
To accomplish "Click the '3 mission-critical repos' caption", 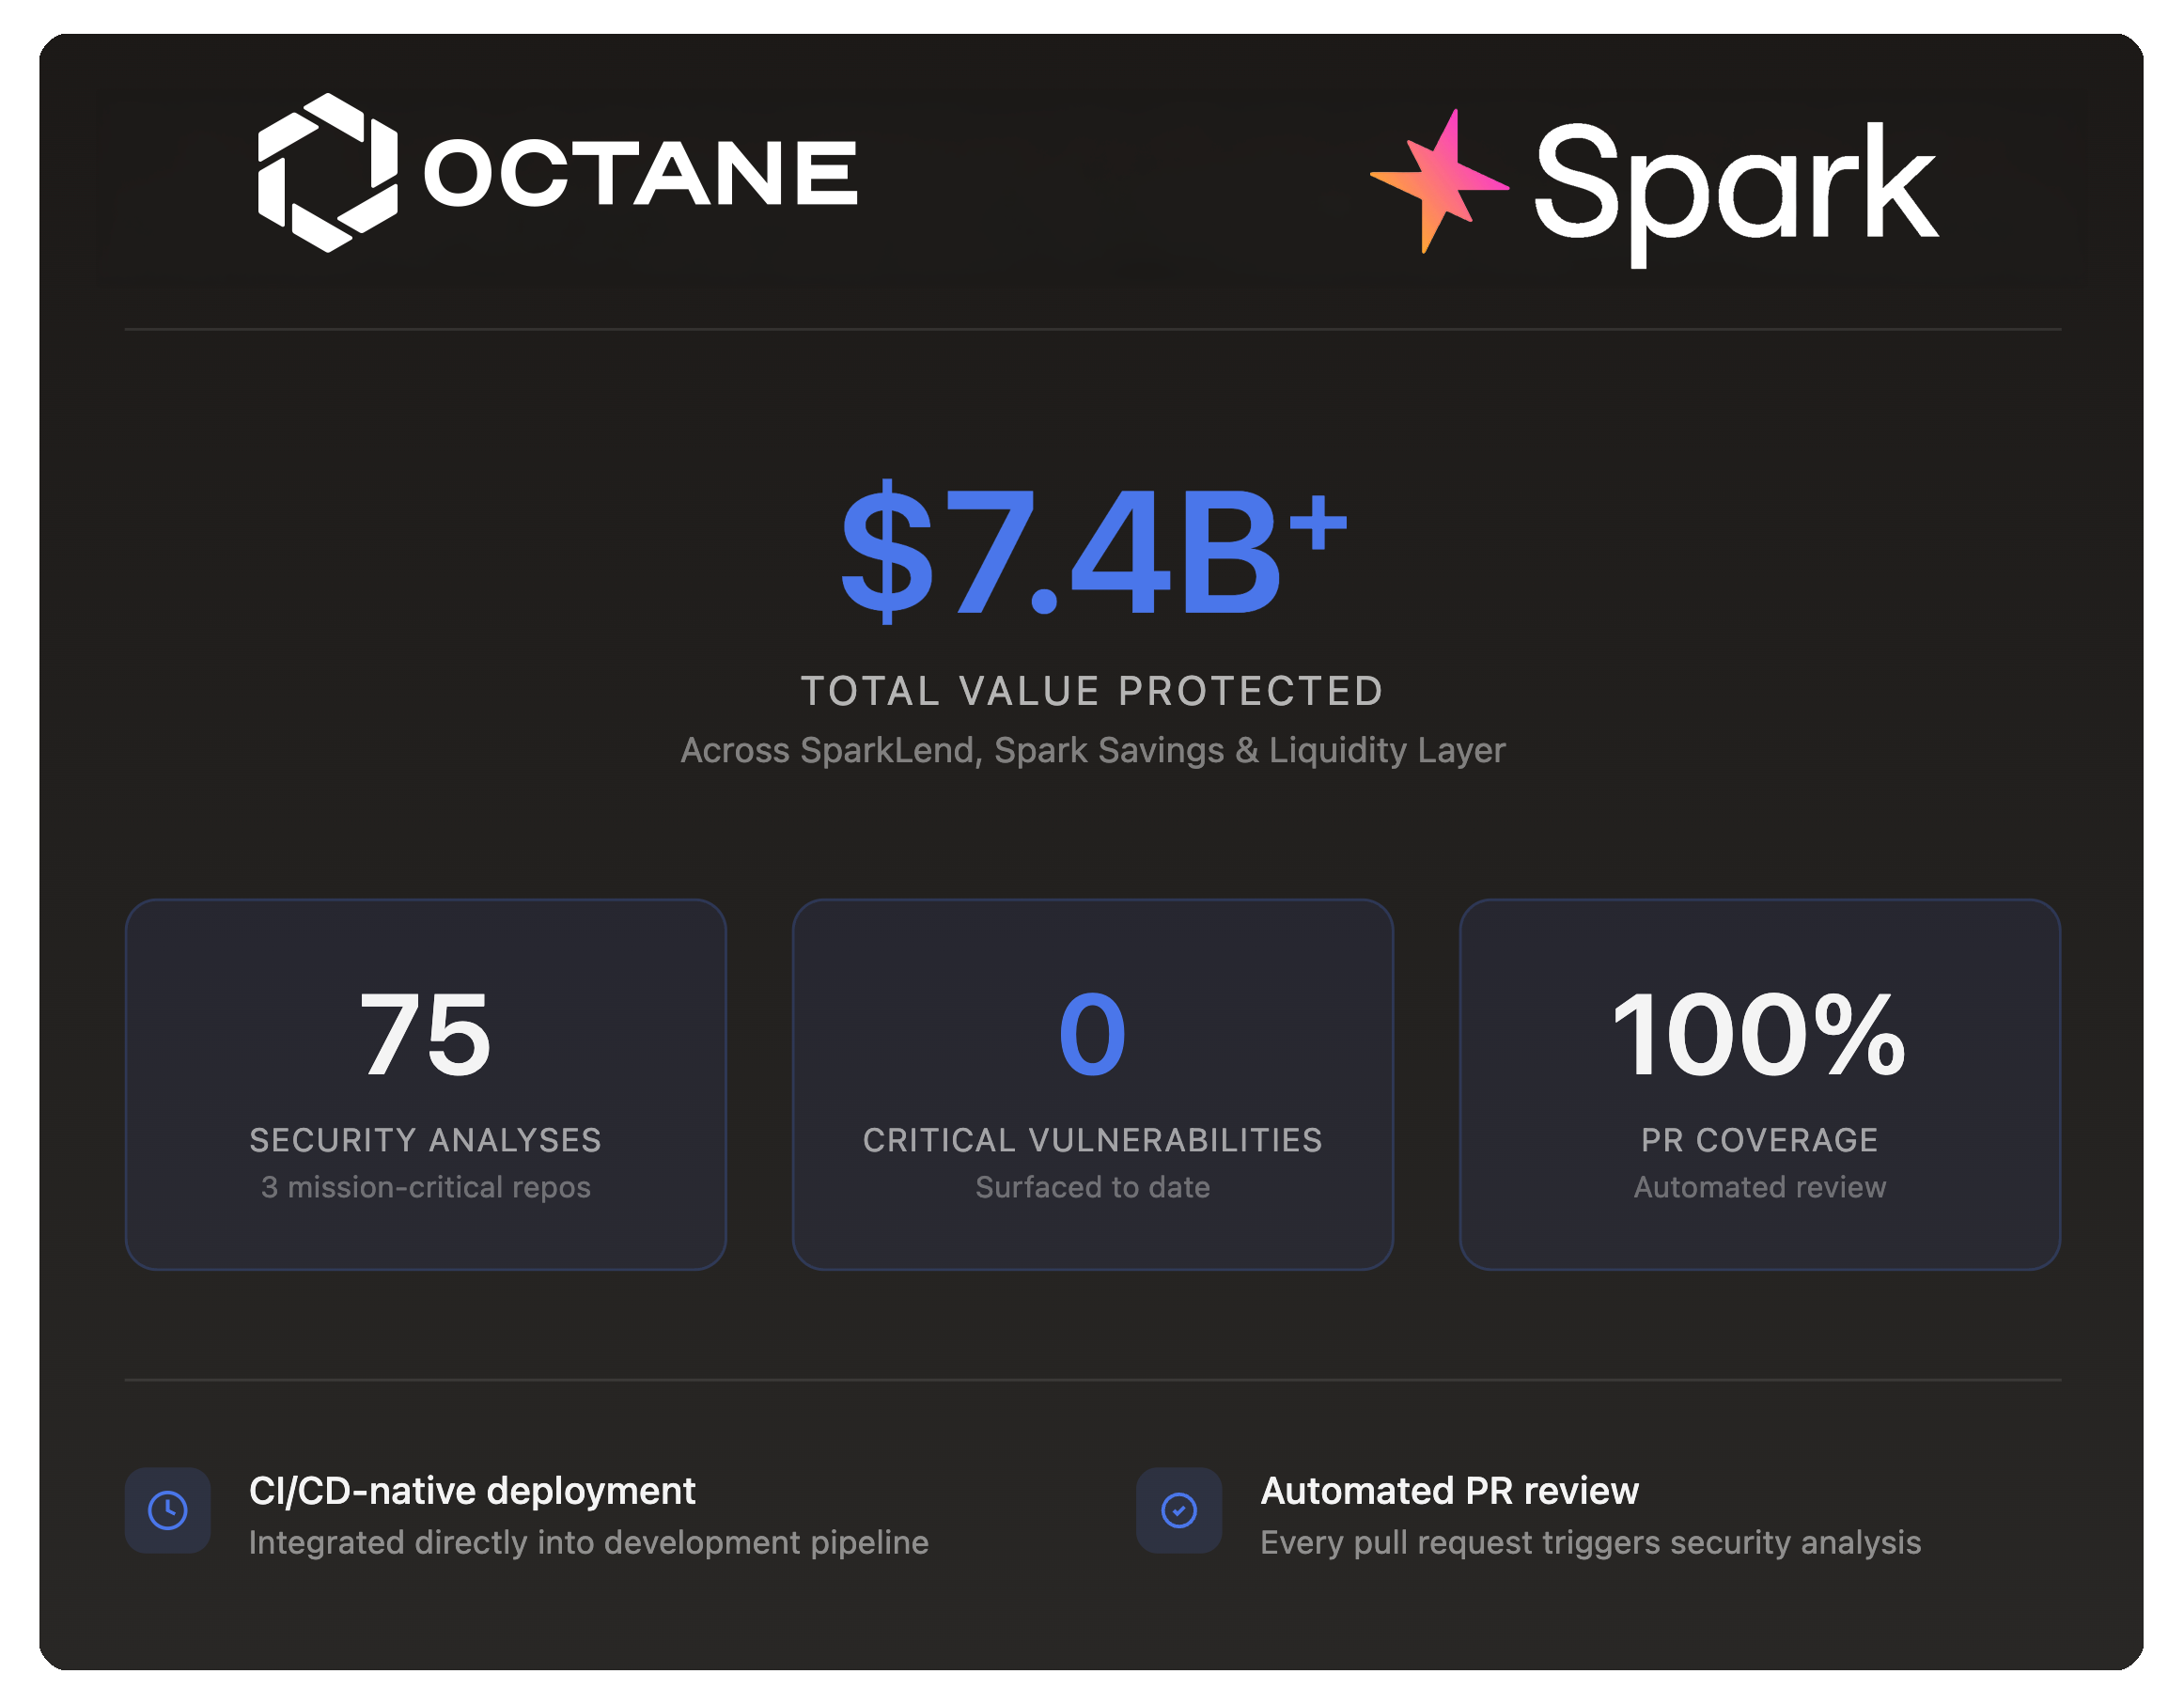I will click(425, 1187).
